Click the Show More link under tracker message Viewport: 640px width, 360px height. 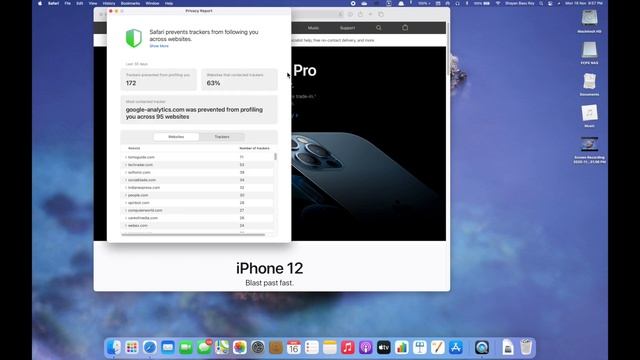159,46
